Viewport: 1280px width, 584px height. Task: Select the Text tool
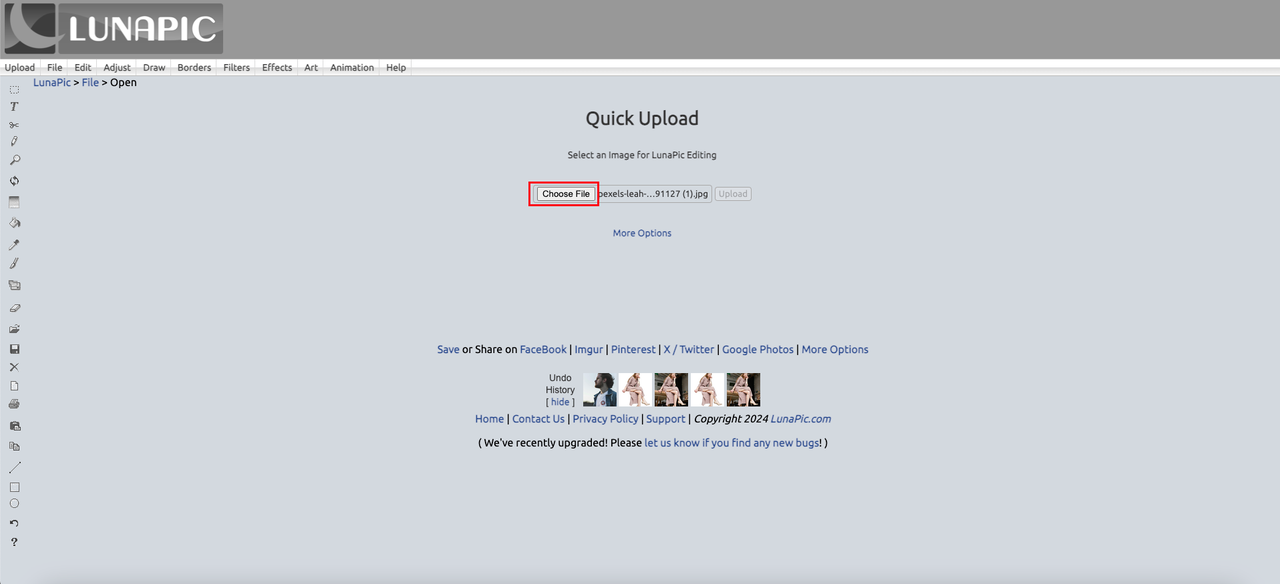coord(14,106)
